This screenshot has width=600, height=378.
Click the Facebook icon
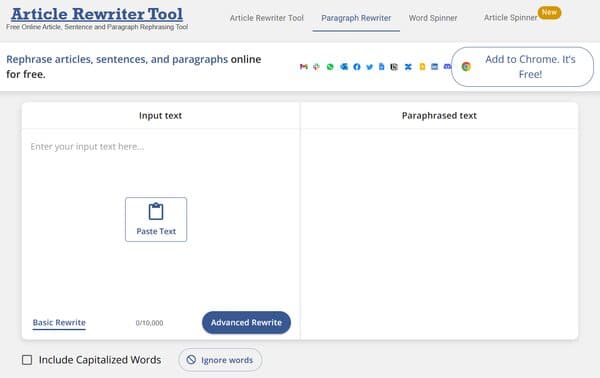coord(357,67)
